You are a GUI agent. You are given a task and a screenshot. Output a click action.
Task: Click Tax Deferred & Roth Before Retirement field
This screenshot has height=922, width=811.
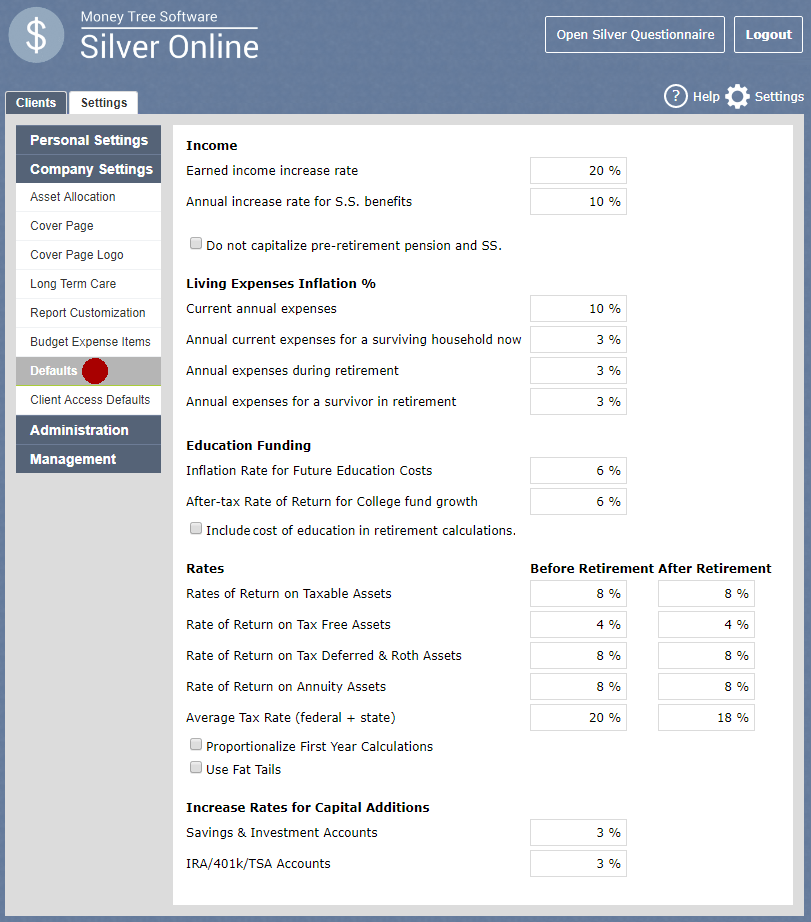578,656
